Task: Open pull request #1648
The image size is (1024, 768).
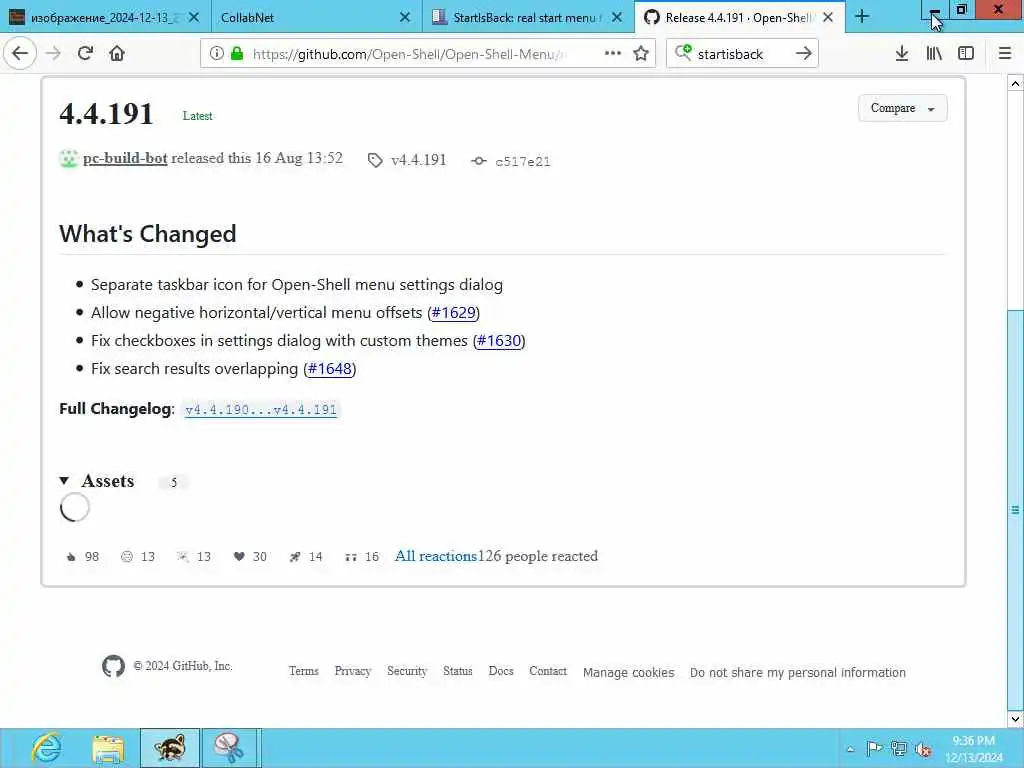Action: [x=330, y=369]
